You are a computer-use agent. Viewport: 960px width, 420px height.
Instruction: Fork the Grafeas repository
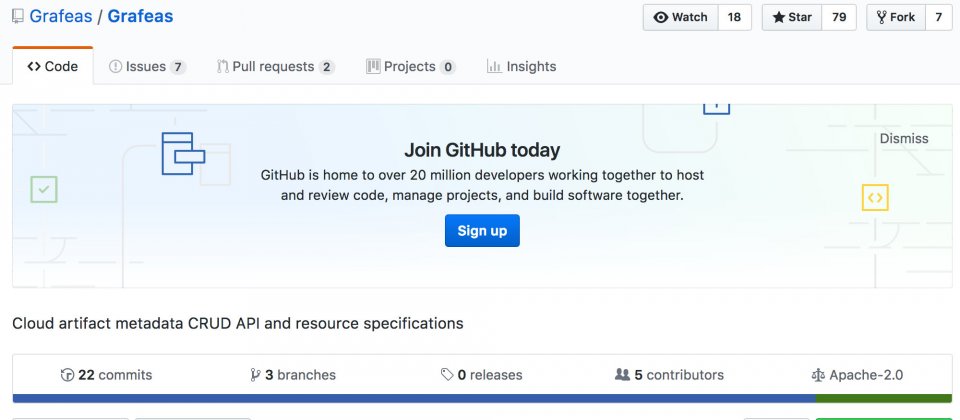click(896, 17)
